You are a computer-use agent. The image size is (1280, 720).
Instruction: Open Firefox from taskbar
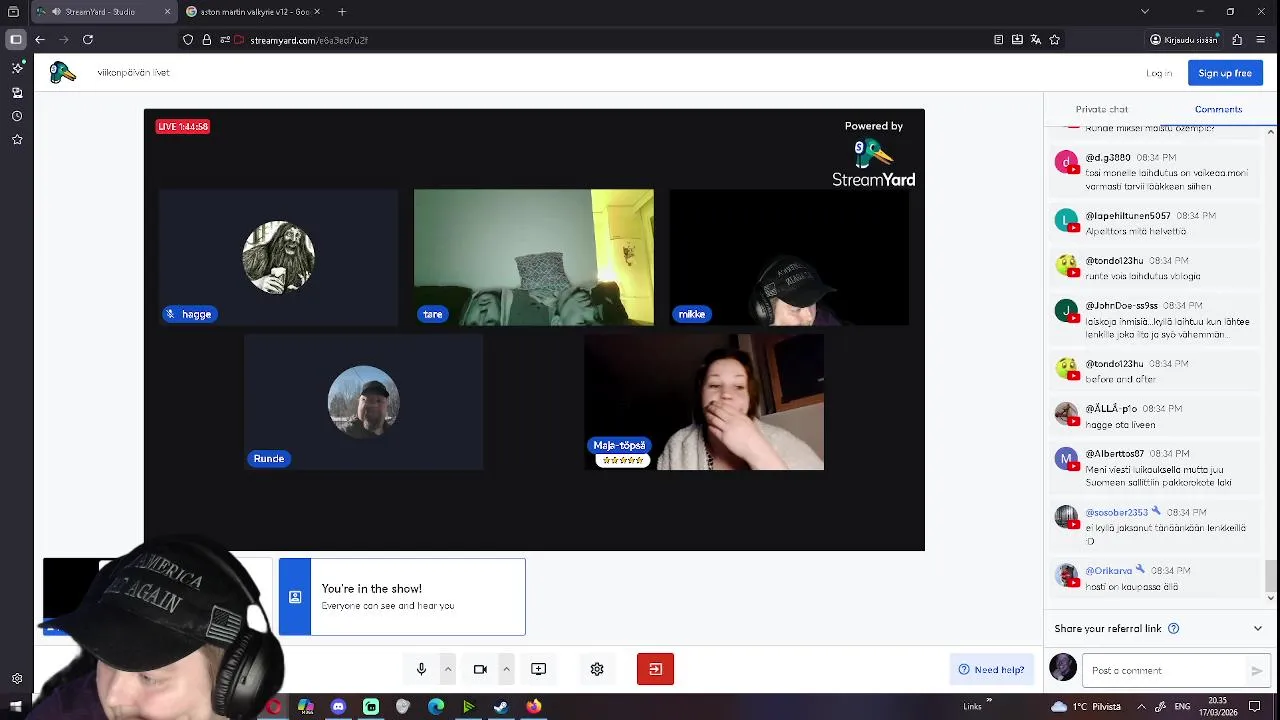pos(534,707)
